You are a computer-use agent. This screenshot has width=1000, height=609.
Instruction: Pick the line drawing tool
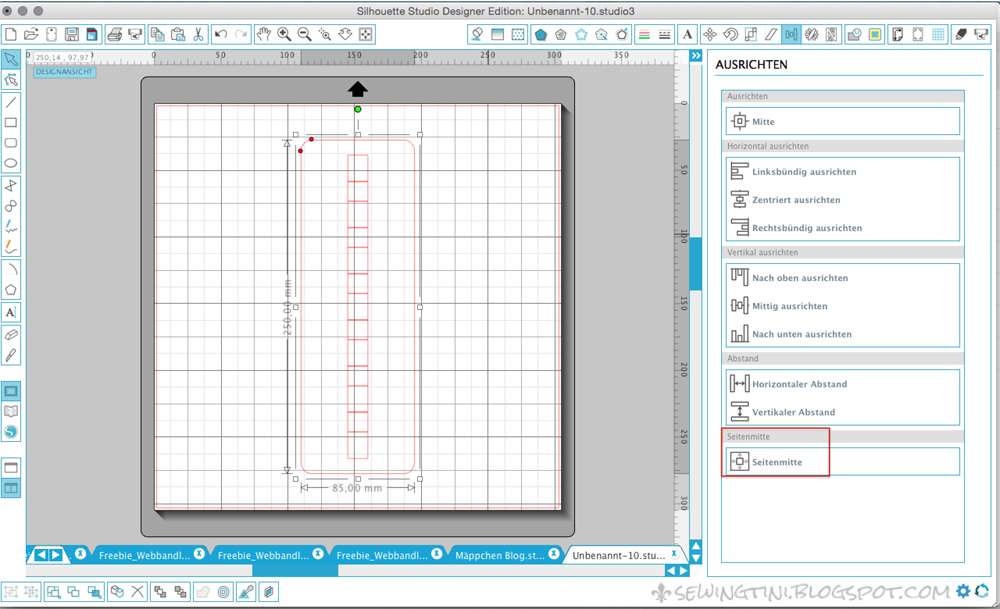(x=11, y=102)
